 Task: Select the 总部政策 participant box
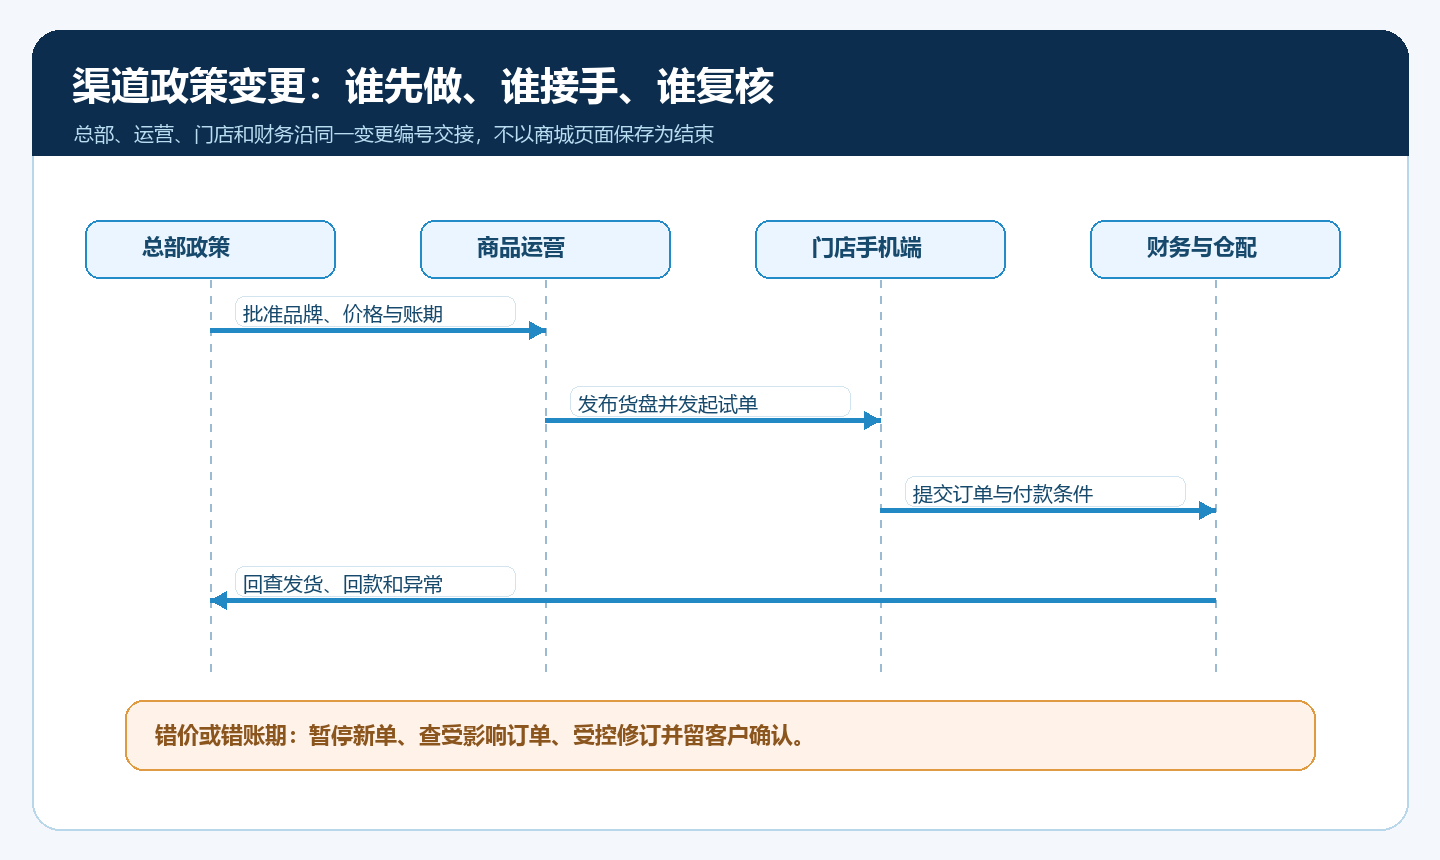pos(210,249)
